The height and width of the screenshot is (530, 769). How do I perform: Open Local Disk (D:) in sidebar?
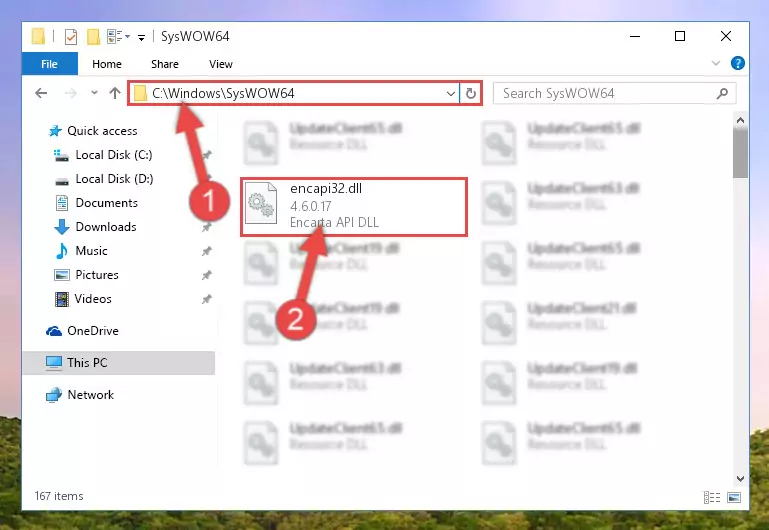point(114,179)
